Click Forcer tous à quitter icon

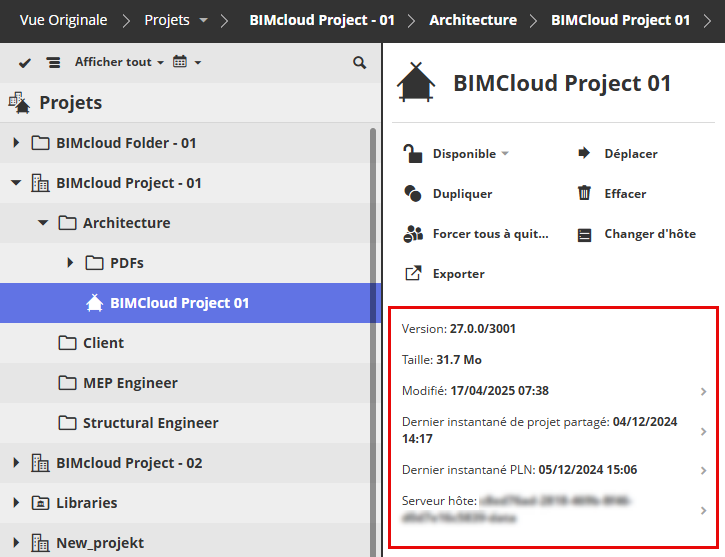tap(413, 234)
